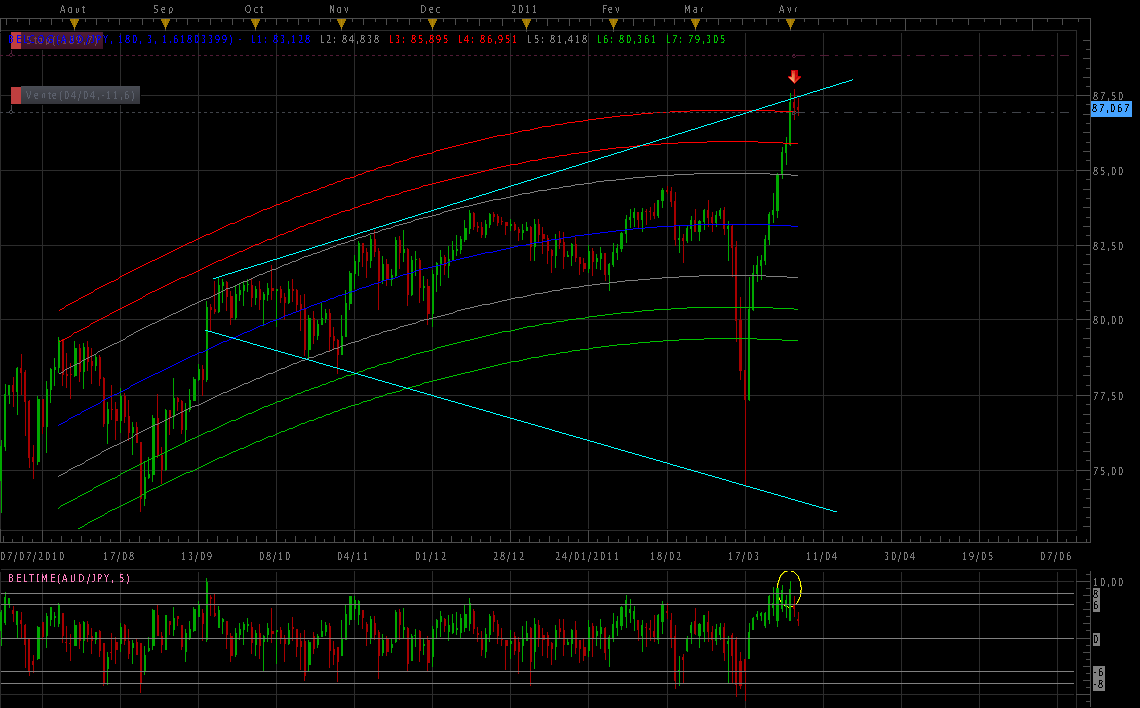Screen dimensions: 1140x708
Task: Click the 17/03 date label on the time axis
Action: (x=743, y=555)
